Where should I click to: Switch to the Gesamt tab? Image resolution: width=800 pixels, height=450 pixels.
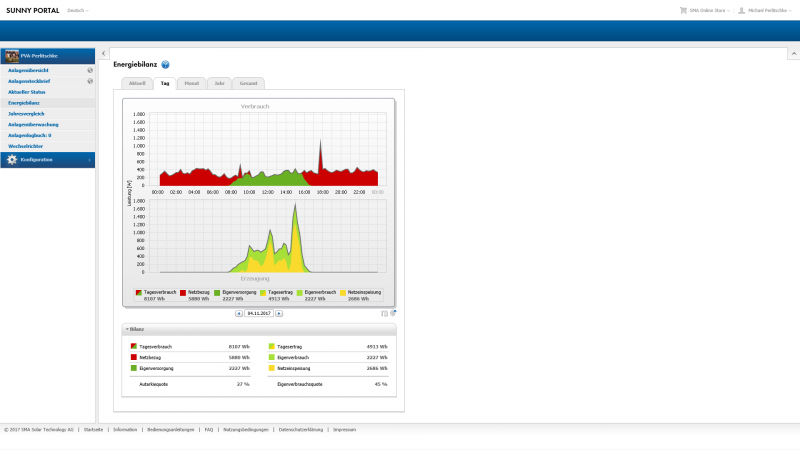[x=248, y=83]
